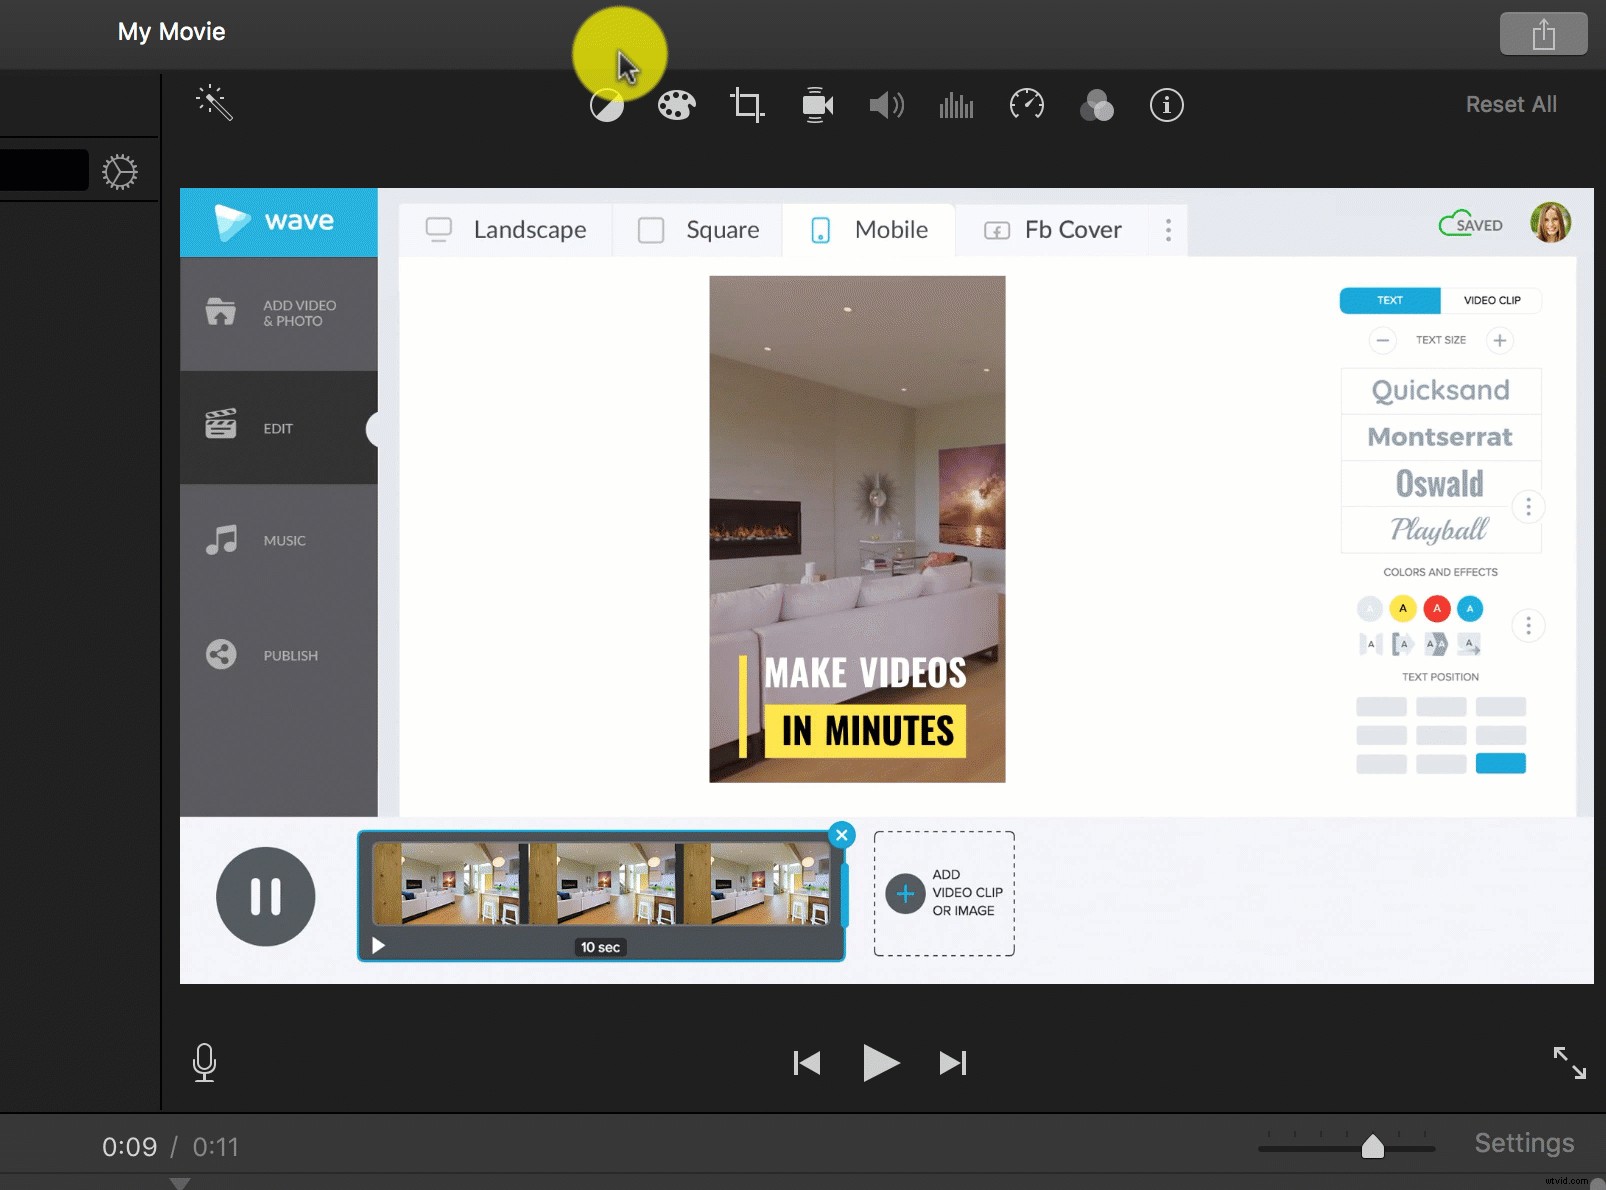The width and height of the screenshot is (1606, 1190).
Task: Open the color filter overlay tool
Action: (1096, 104)
